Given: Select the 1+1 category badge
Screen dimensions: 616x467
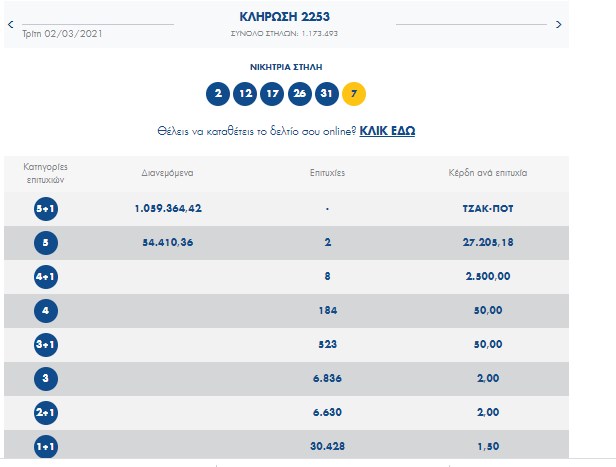Looking at the screenshot, I should click(44, 446).
